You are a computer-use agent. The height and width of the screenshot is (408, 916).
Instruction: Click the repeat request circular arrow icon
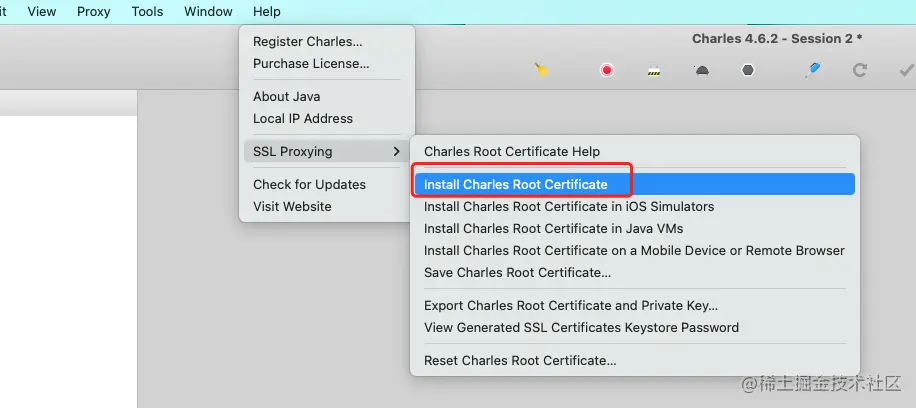[859, 70]
